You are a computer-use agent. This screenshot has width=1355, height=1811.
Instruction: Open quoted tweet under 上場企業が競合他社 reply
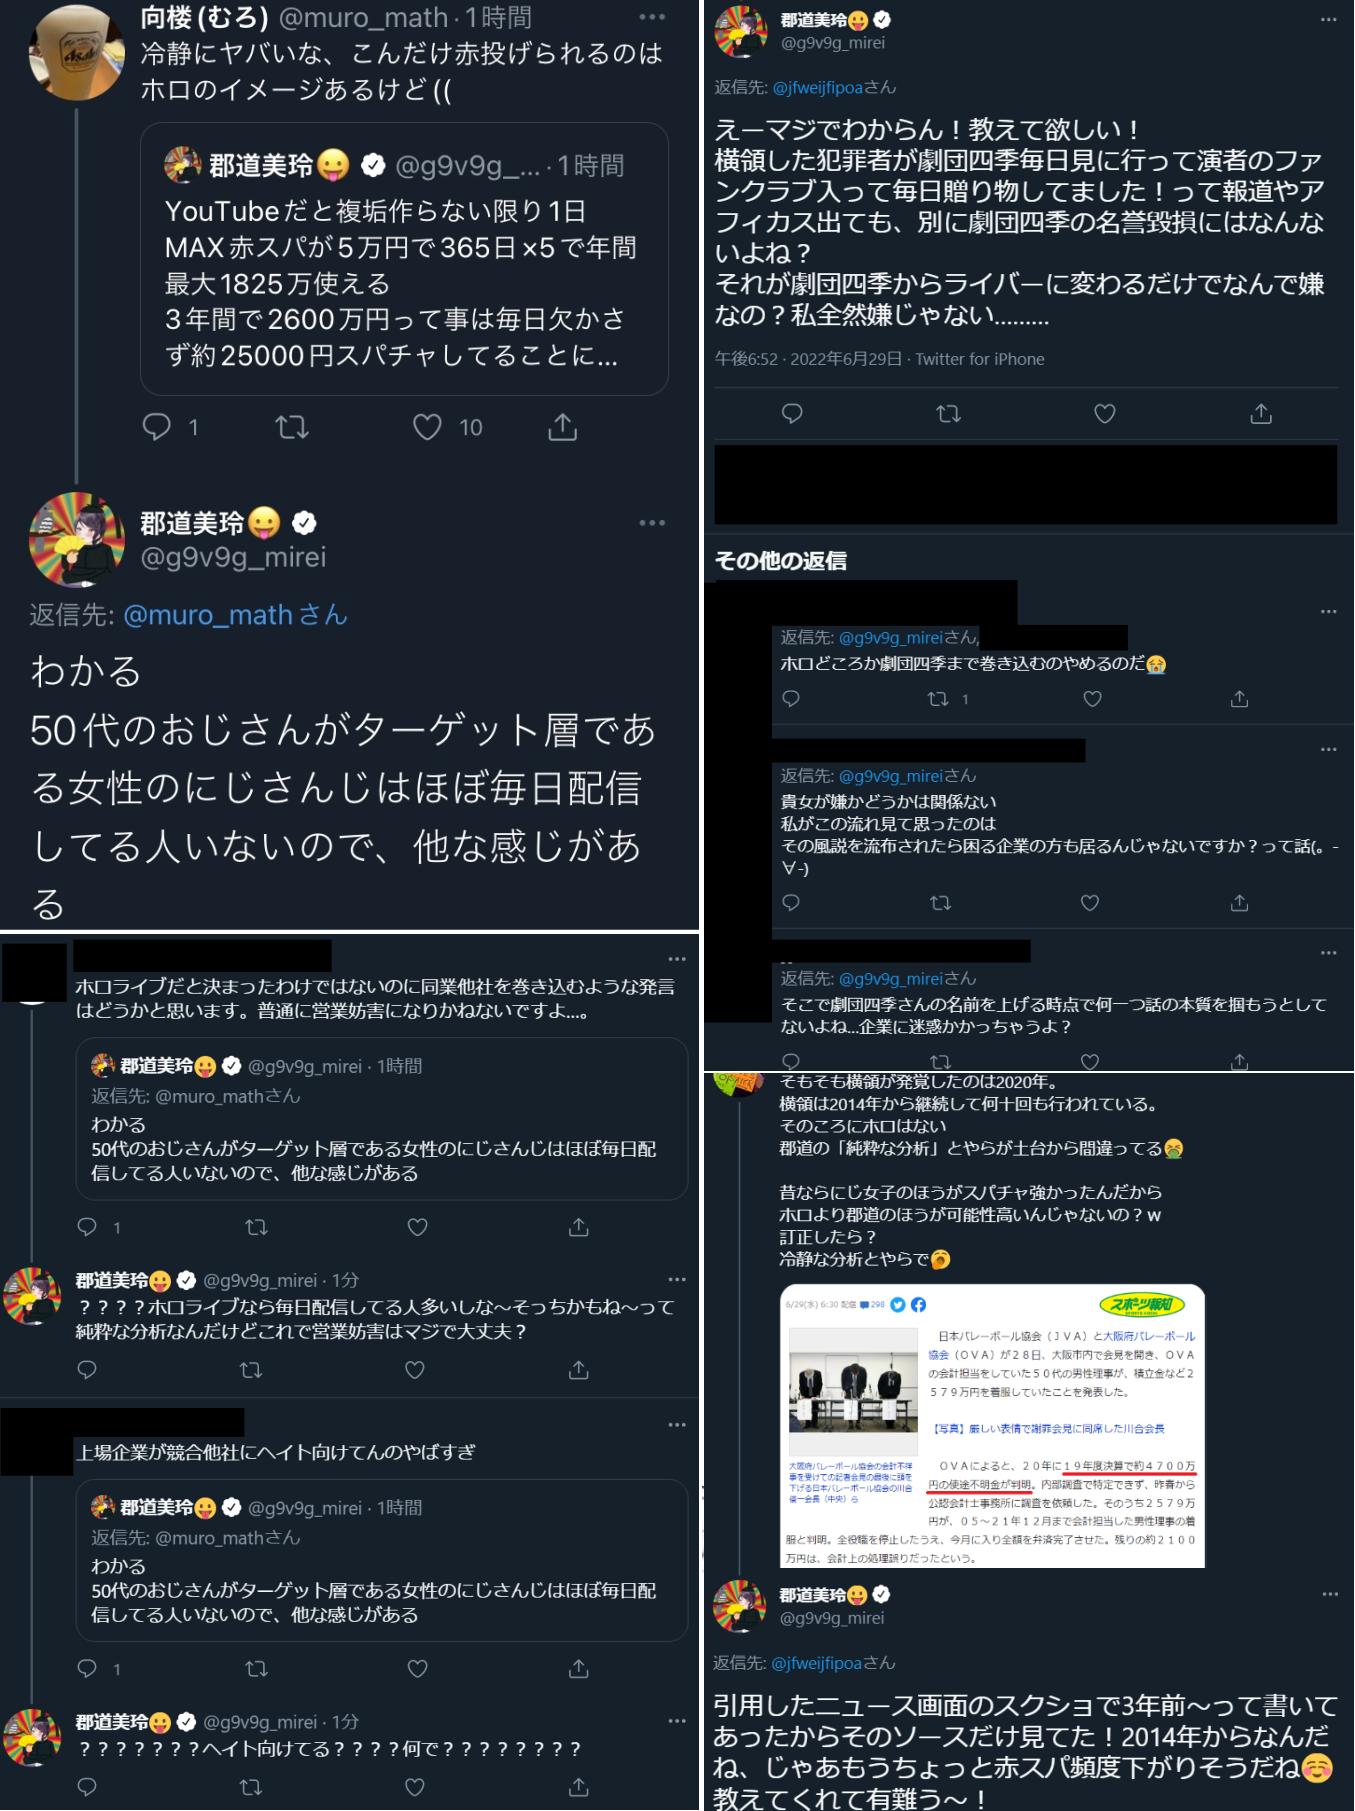(382, 1560)
